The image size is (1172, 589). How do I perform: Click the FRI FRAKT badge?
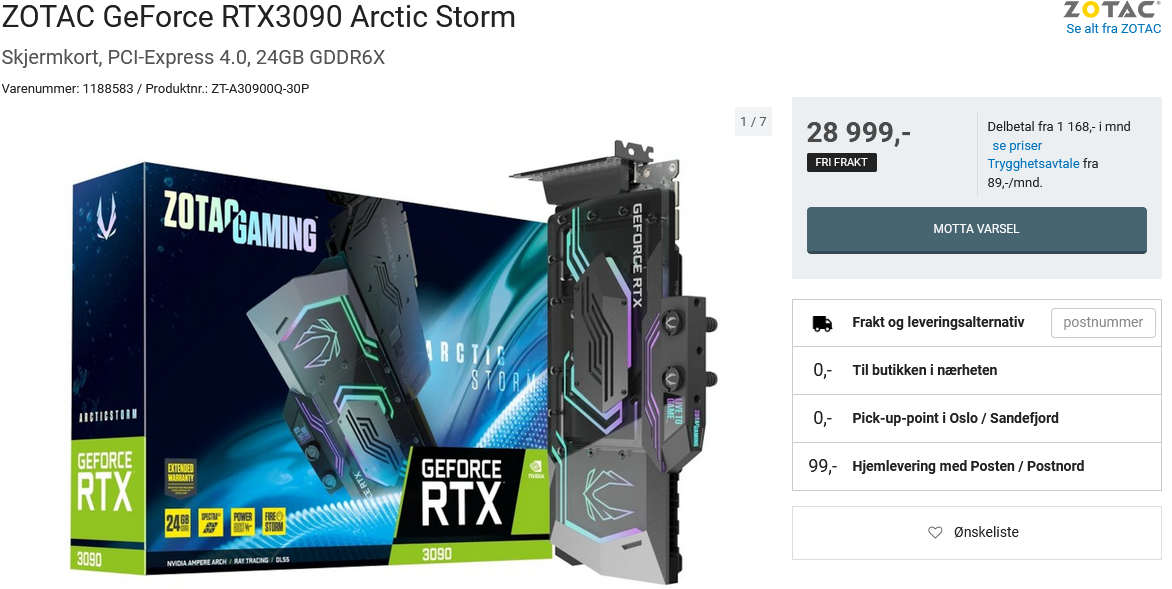[842, 162]
